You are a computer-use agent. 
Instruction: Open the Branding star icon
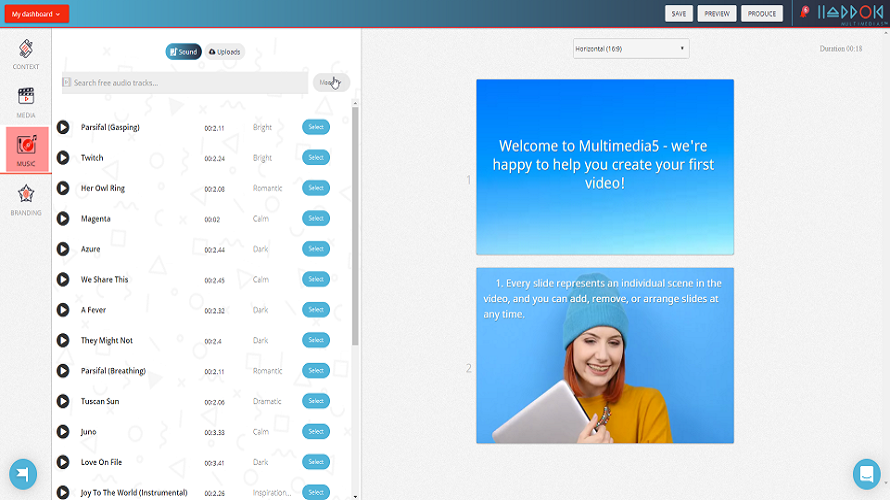[26, 194]
